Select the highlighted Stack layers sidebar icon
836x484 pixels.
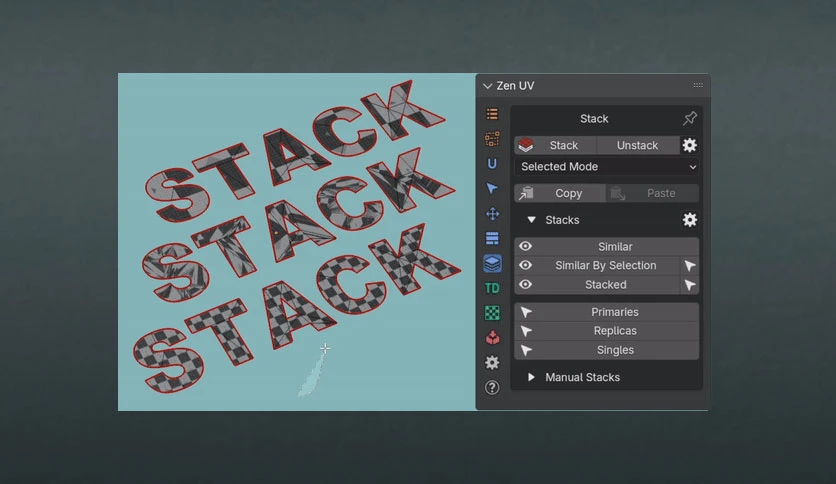point(492,263)
